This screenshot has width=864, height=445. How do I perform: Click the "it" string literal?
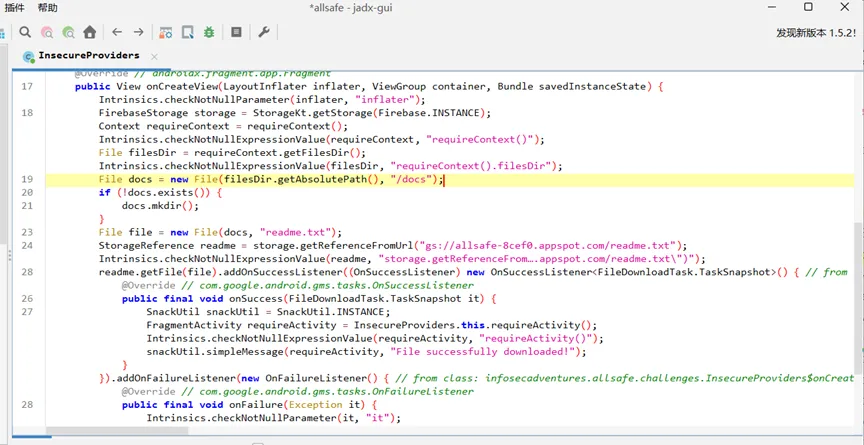click(379, 418)
